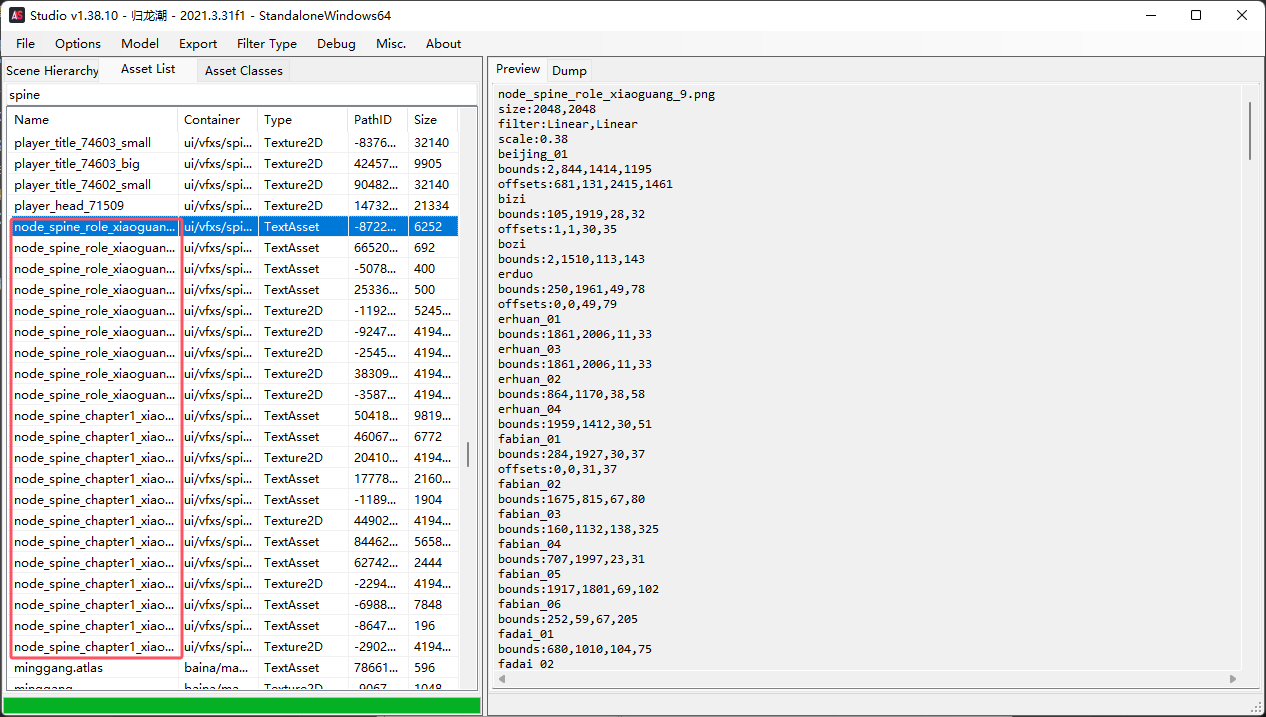Viewport: 1266px width, 717px height.
Task: Select the highlighted row with size 6252
Action: pyautogui.click(x=233, y=227)
